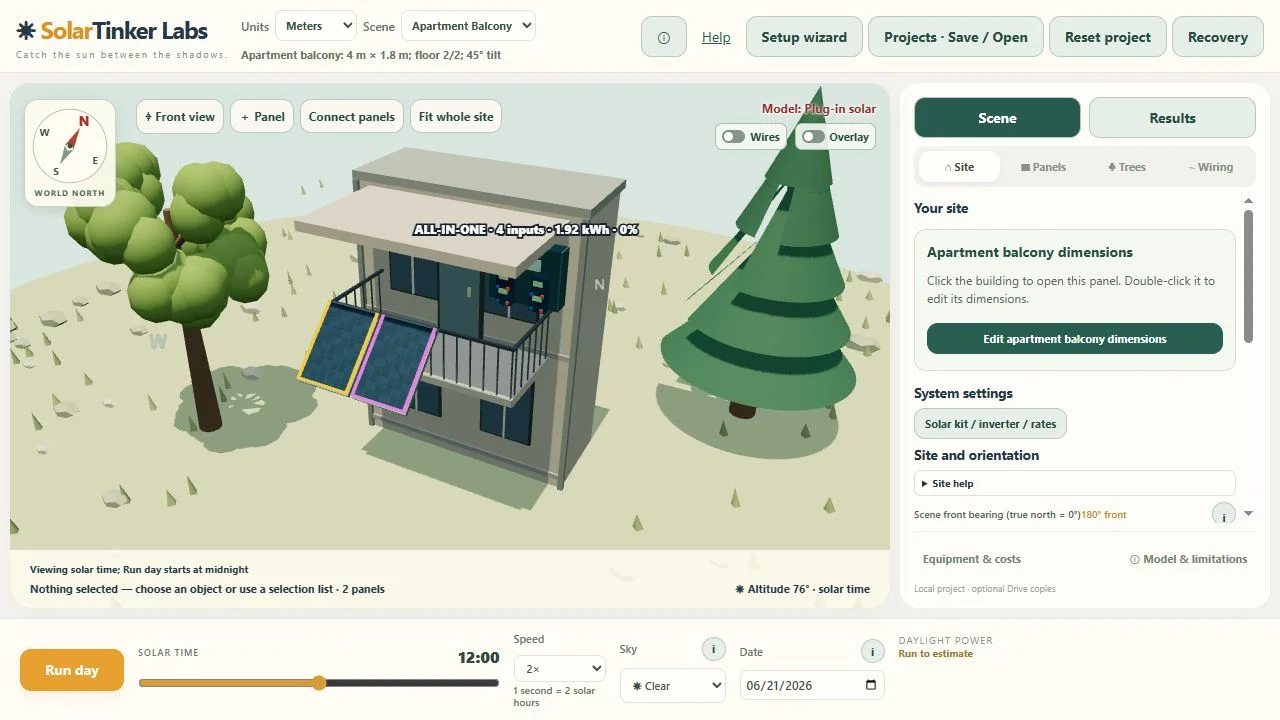The image size is (1280, 720).
Task: Click the Reset project button
Action: click(x=1108, y=37)
